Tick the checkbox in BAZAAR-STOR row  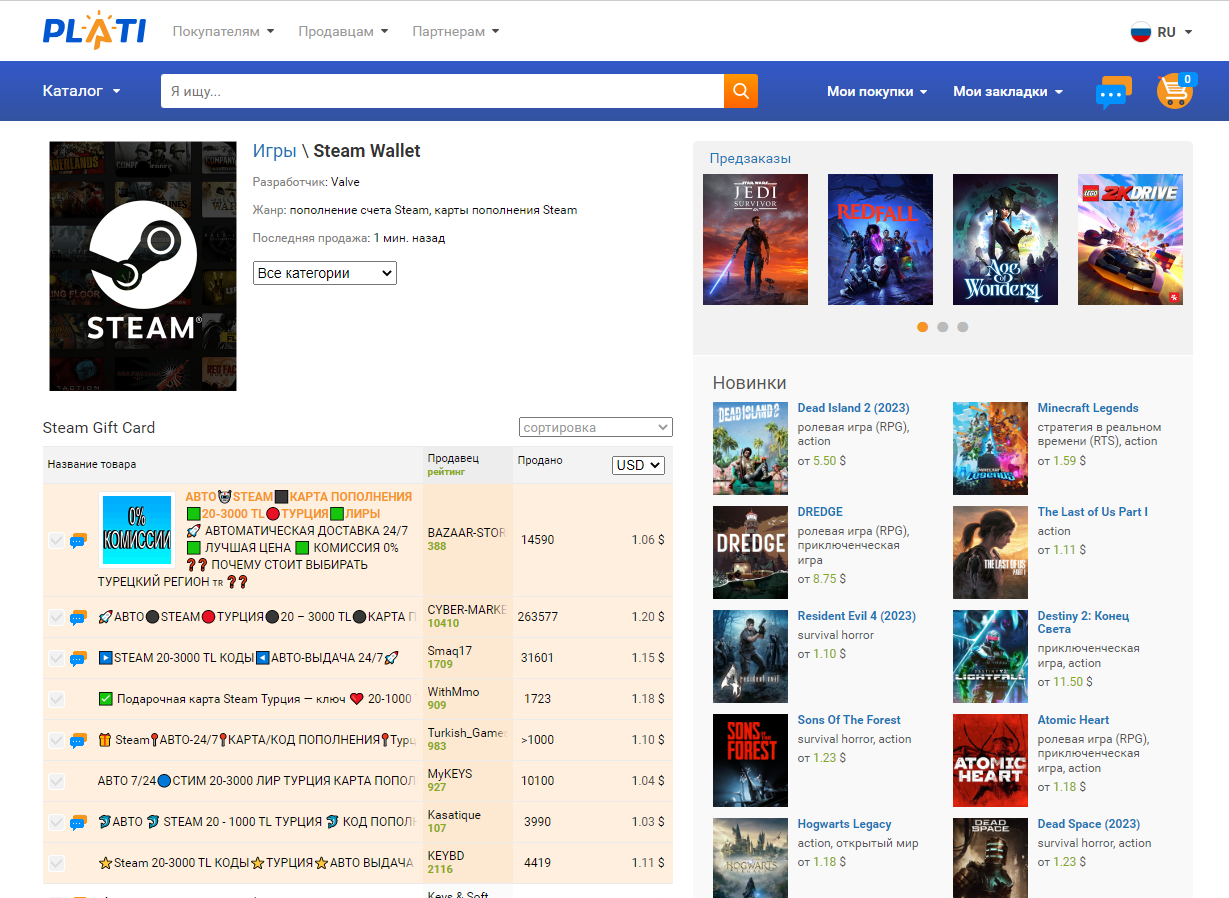[57, 541]
